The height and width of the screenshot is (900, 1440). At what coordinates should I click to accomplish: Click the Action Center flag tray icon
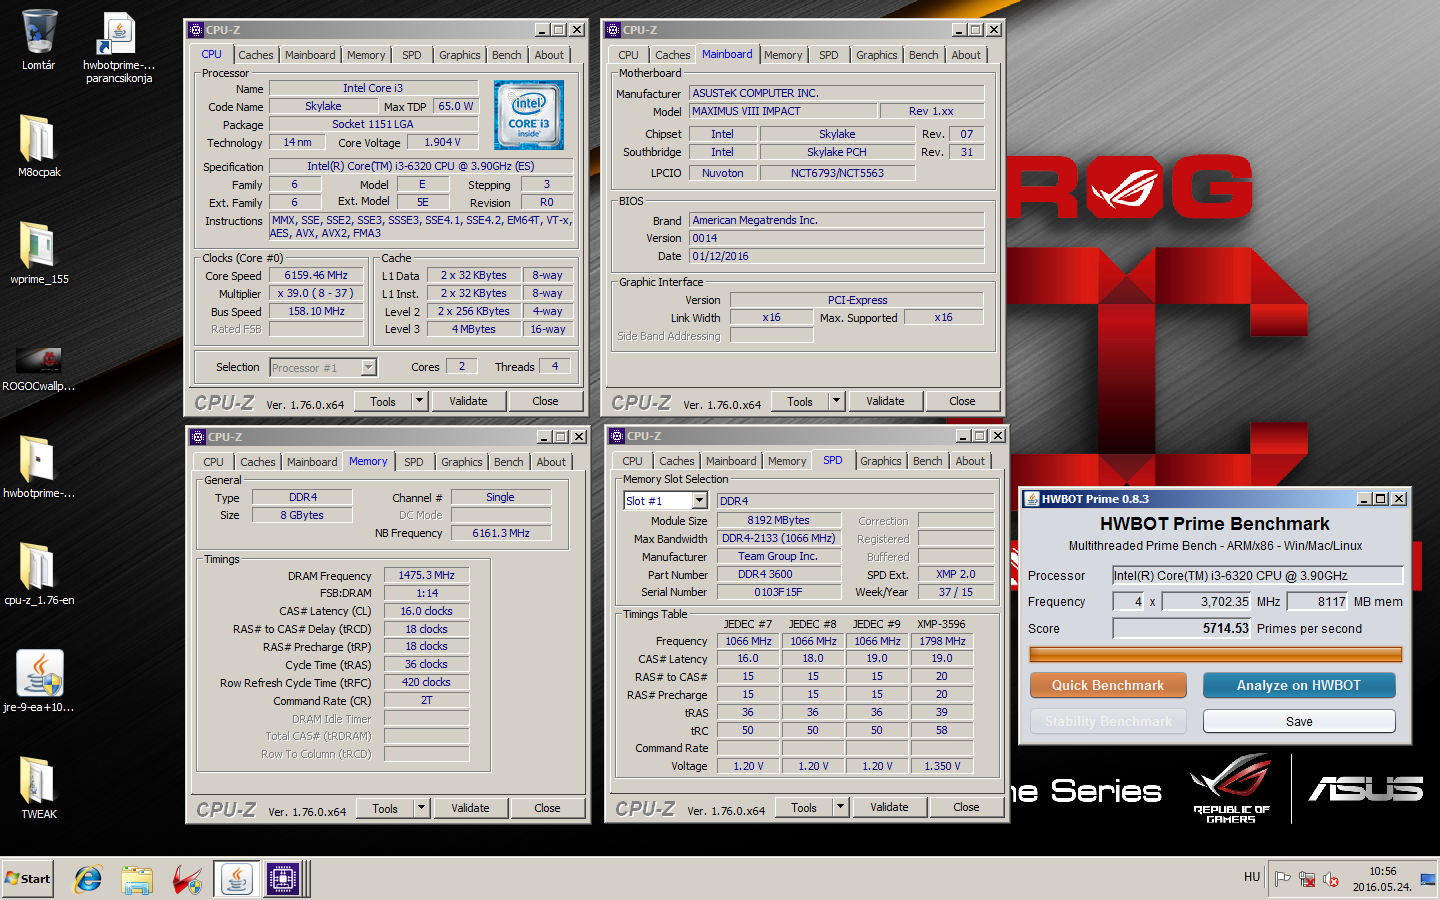(1283, 879)
